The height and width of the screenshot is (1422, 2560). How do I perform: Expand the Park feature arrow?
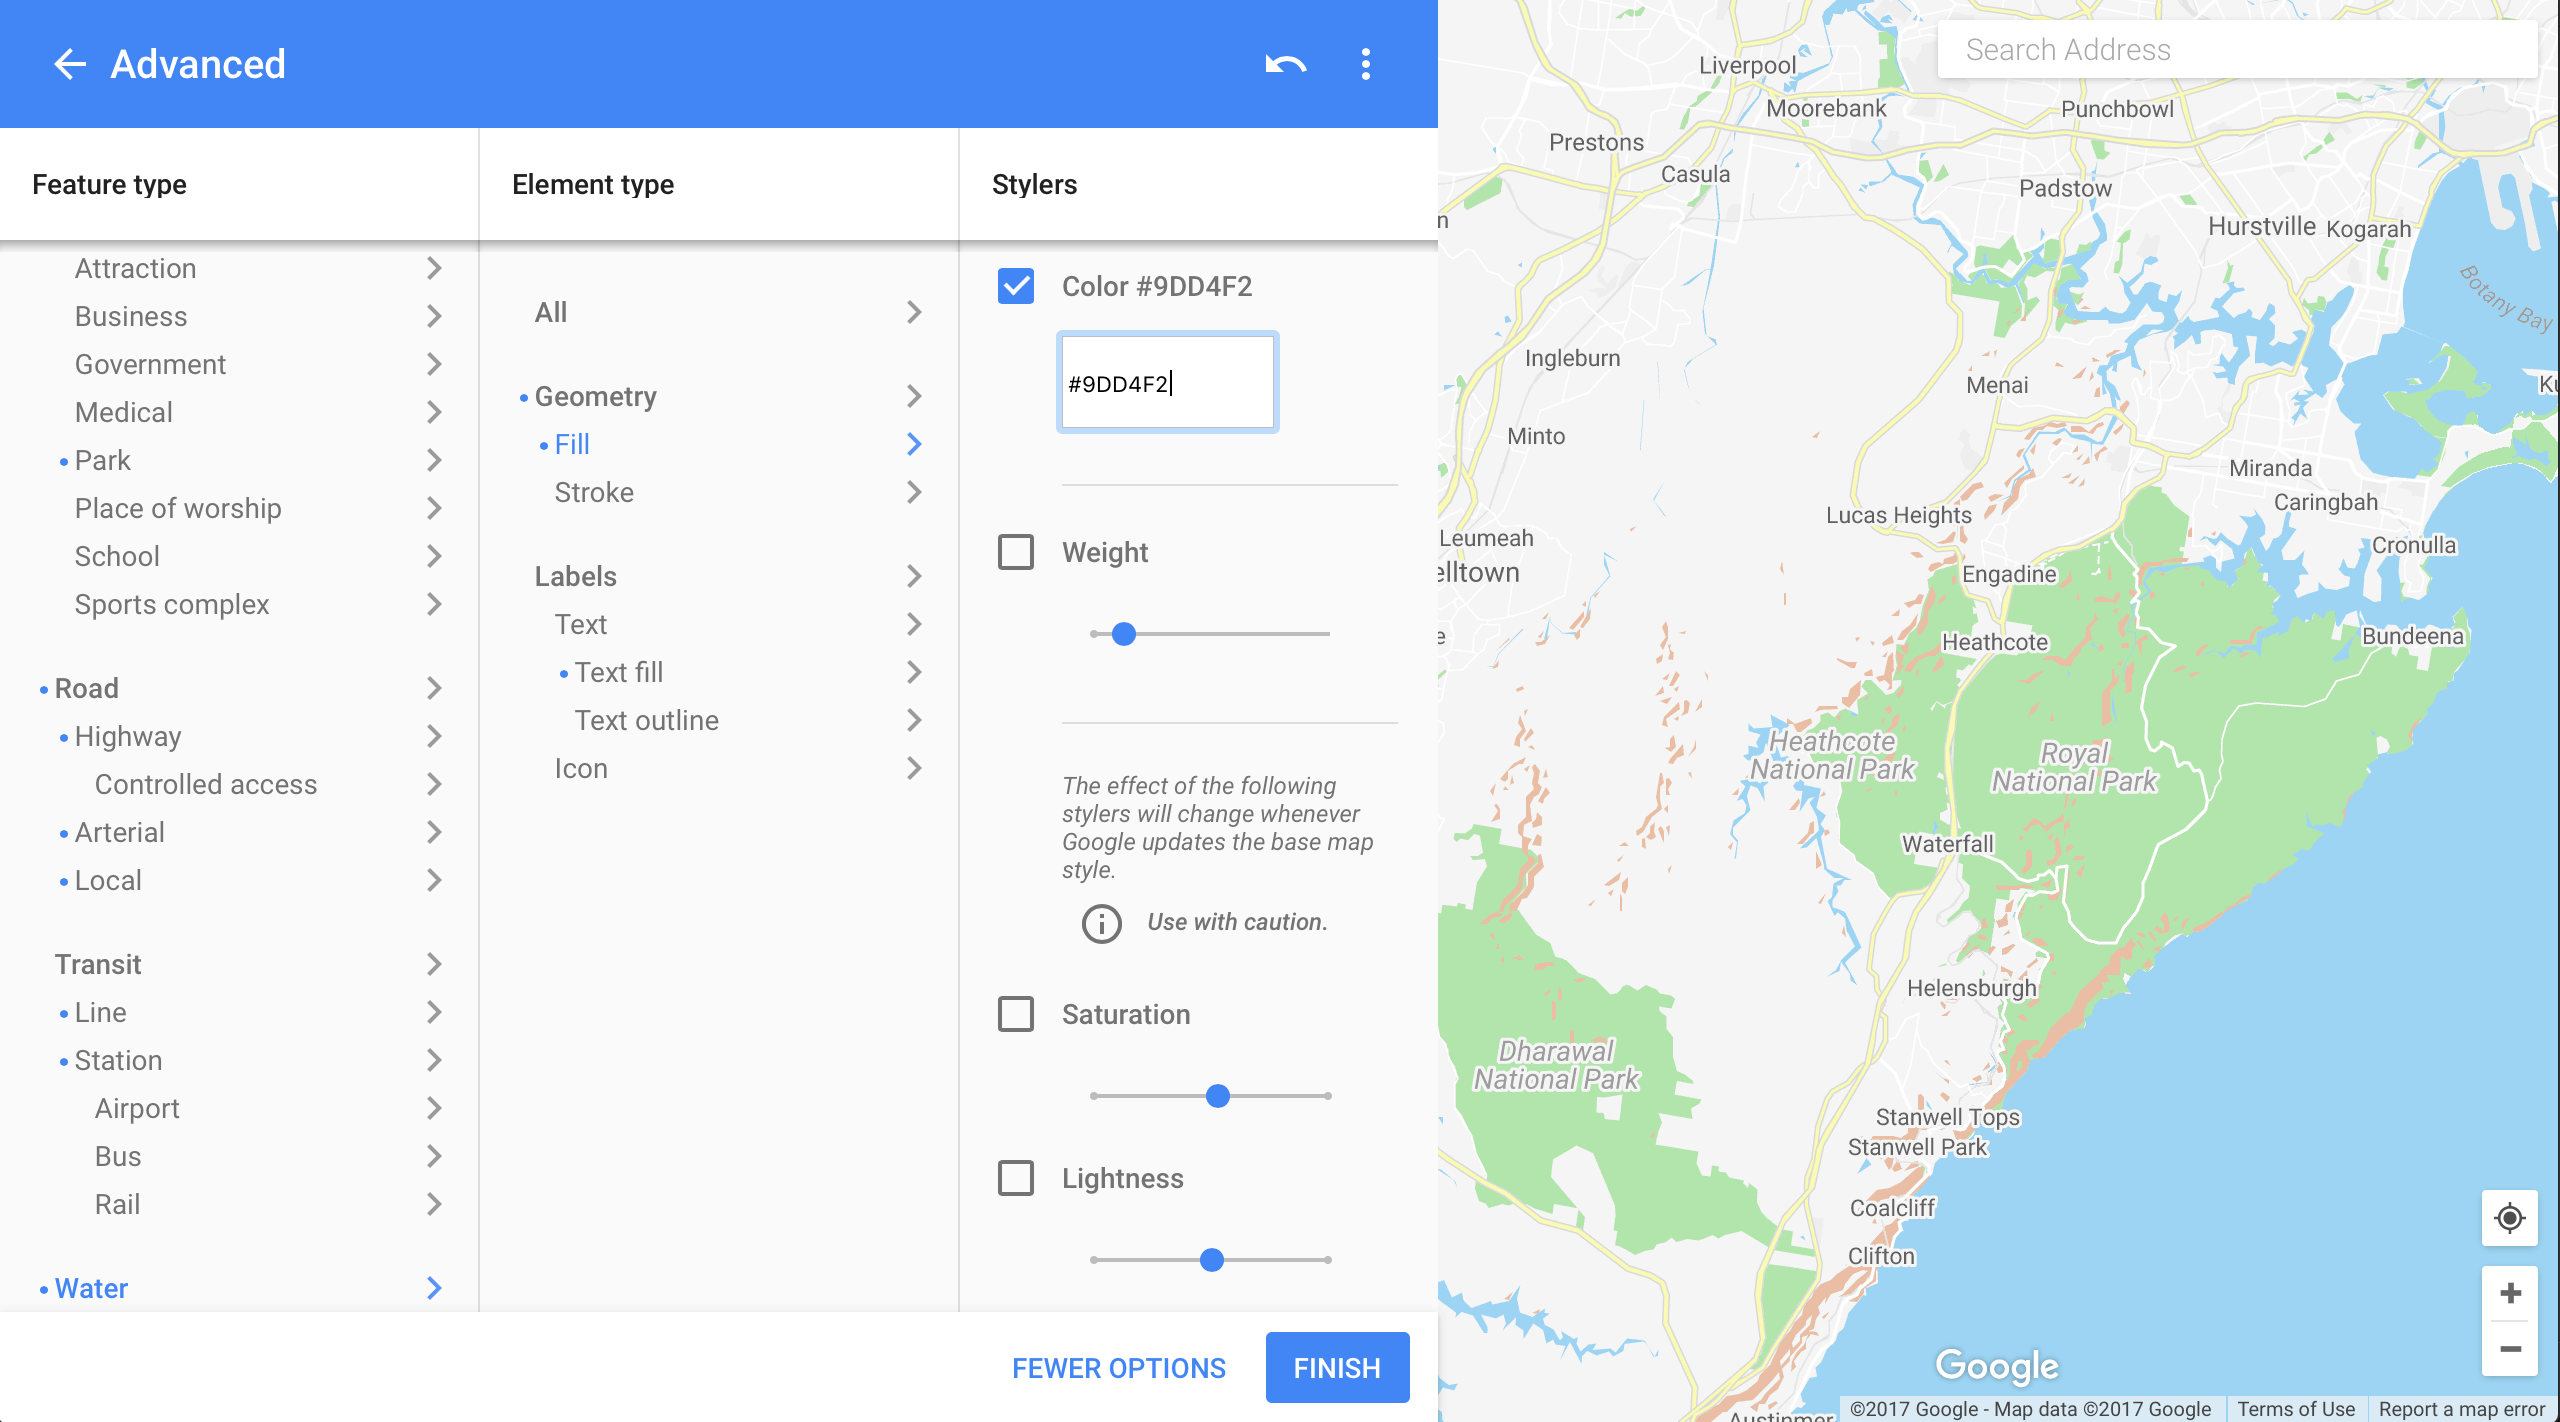coord(434,460)
